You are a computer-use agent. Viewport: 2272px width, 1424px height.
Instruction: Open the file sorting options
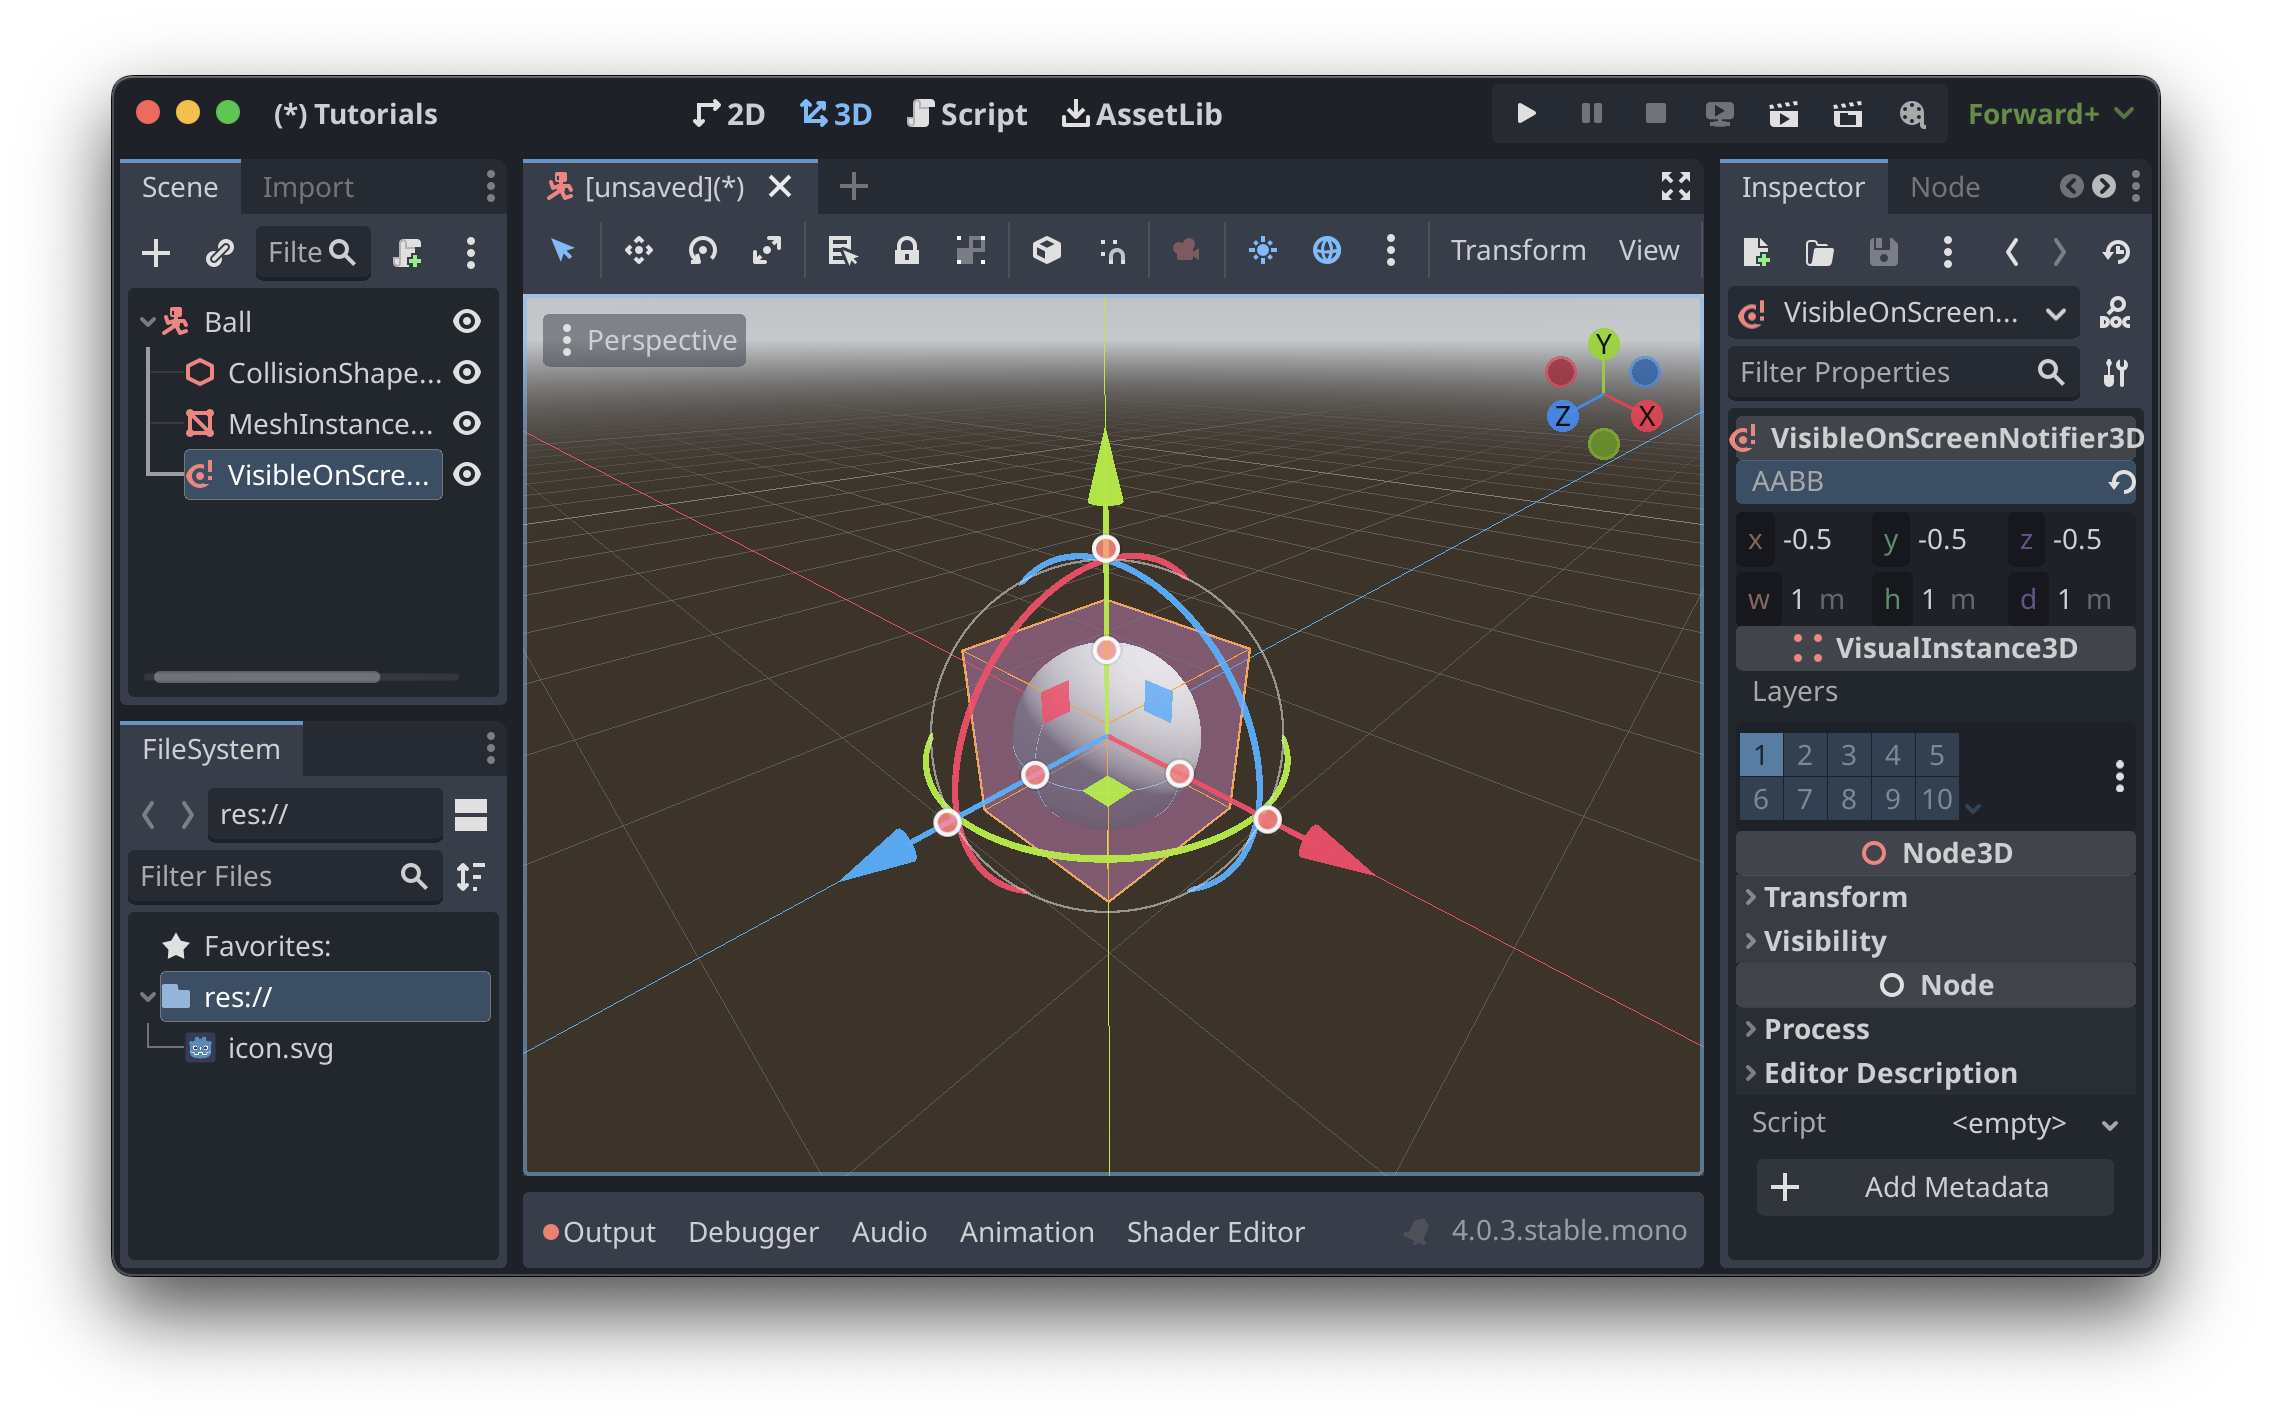tap(471, 877)
